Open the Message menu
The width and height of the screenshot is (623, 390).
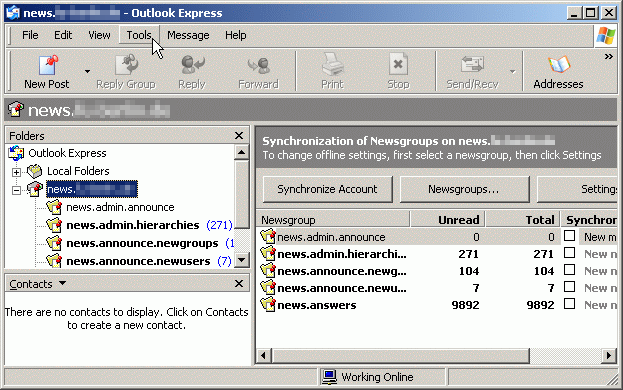(x=188, y=35)
